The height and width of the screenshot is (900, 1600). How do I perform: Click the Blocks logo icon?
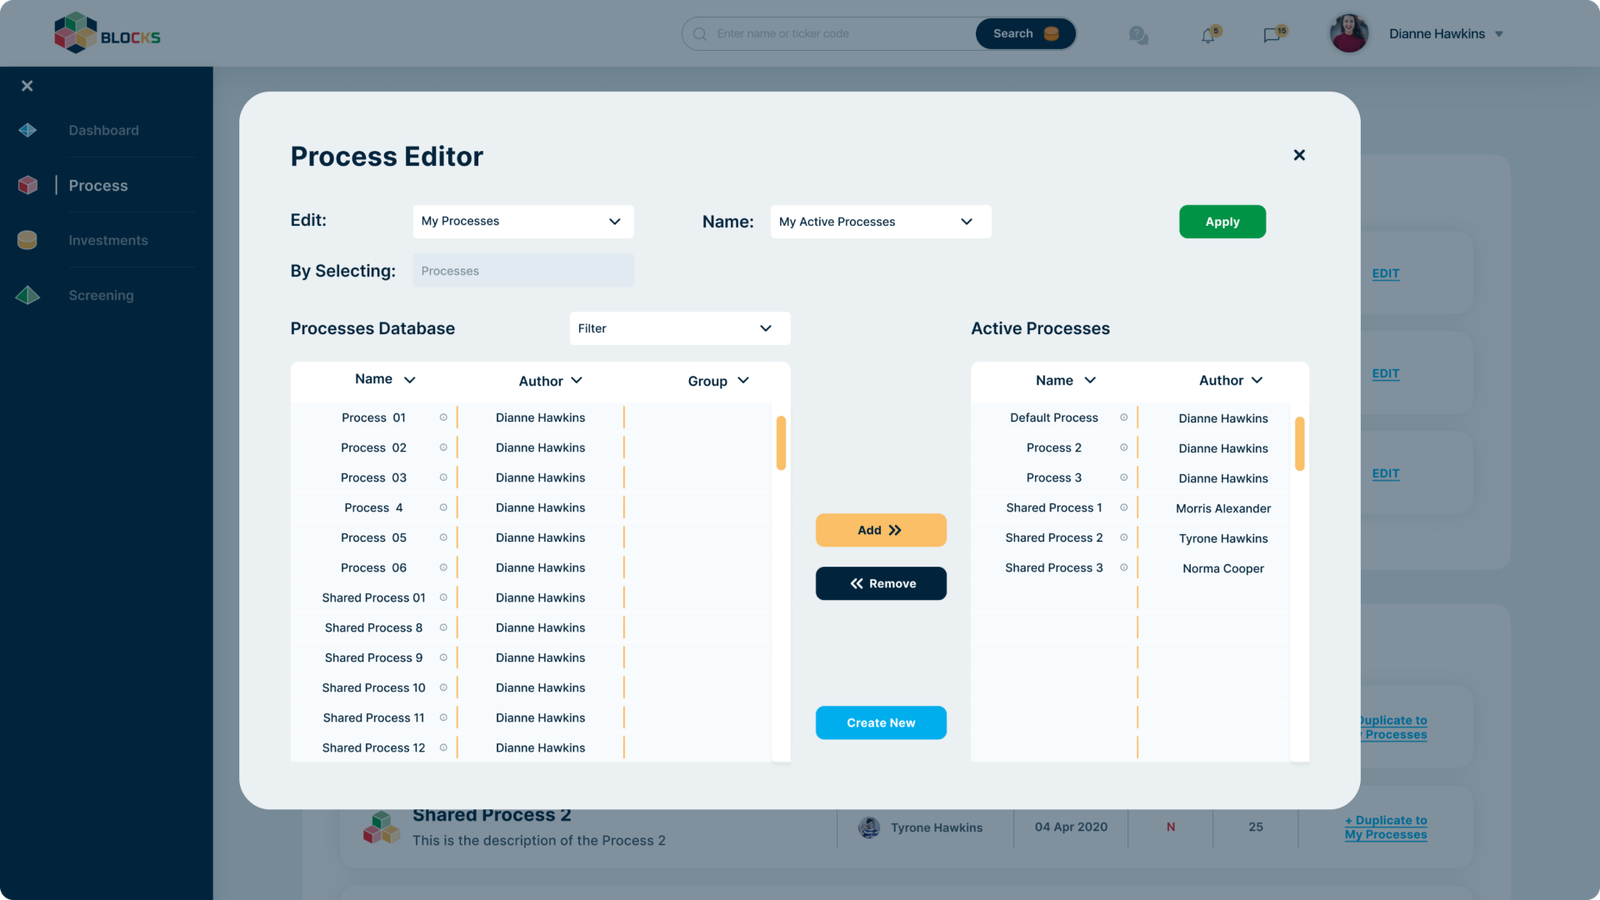click(75, 33)
